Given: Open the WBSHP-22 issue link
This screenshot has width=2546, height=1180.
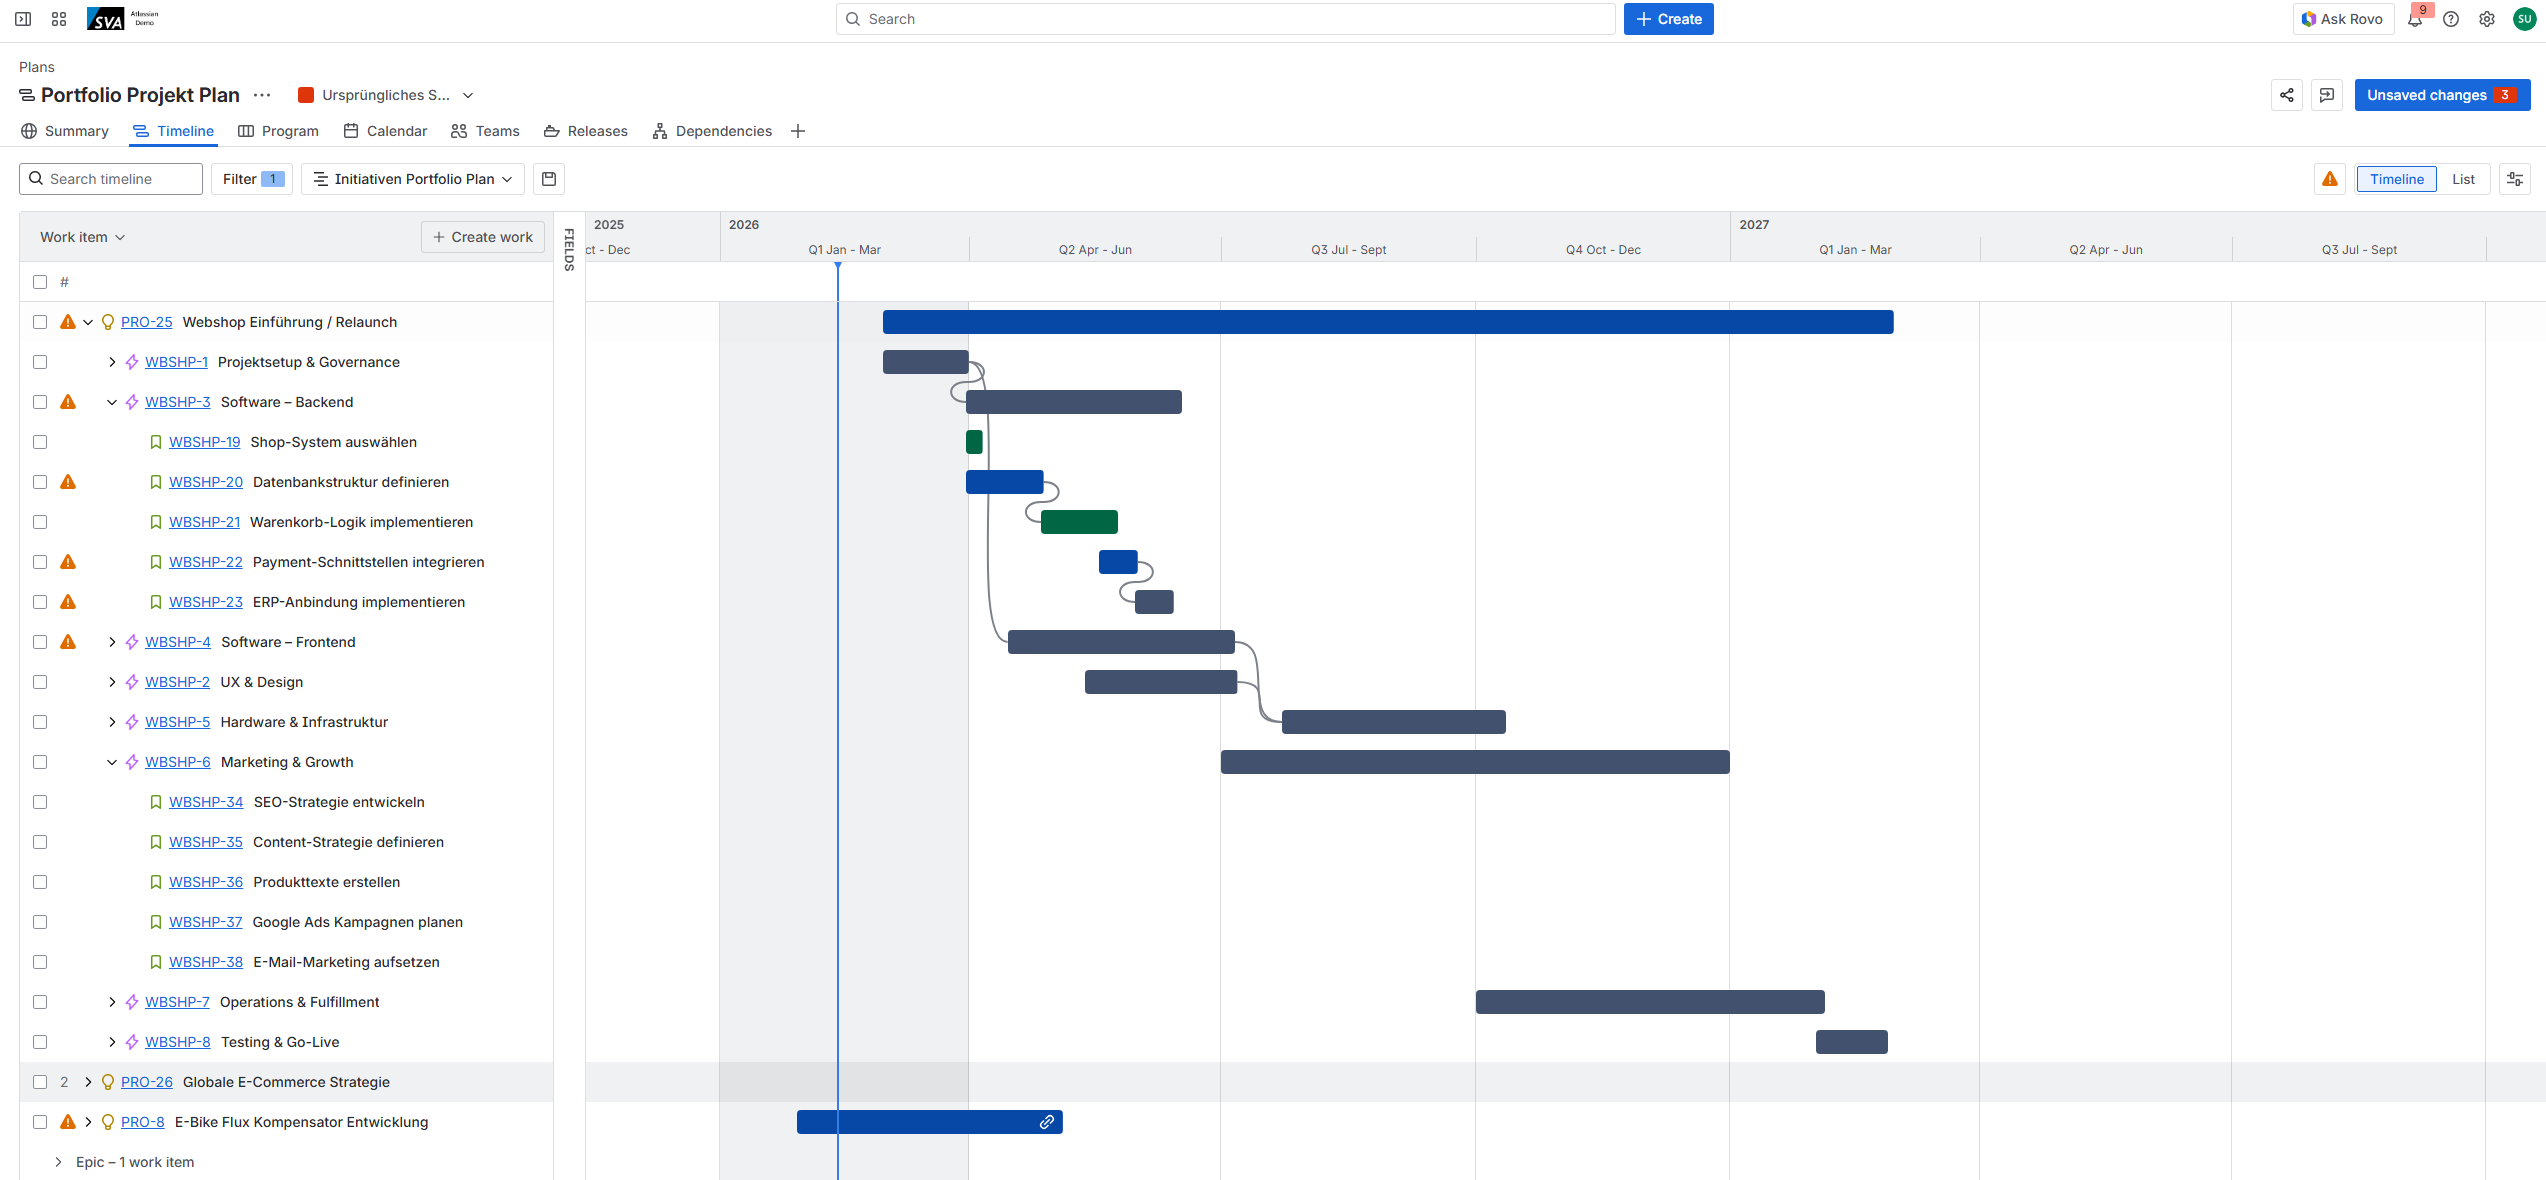Looking at the screenshot, I should click(206, 562).
